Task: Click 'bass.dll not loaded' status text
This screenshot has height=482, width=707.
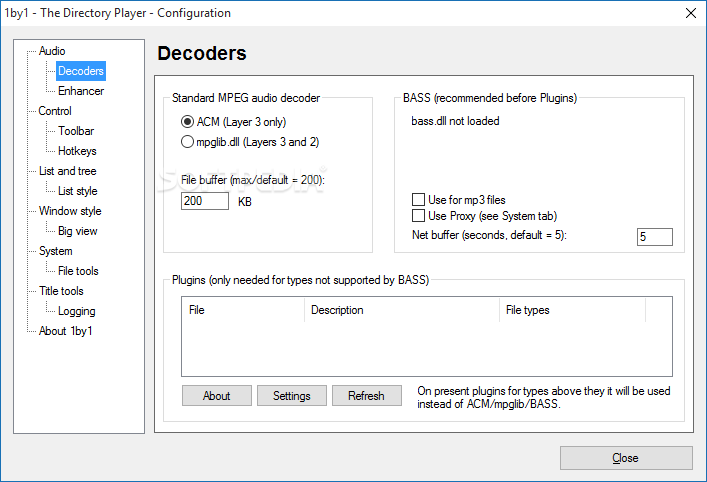Action: point(455,121)
